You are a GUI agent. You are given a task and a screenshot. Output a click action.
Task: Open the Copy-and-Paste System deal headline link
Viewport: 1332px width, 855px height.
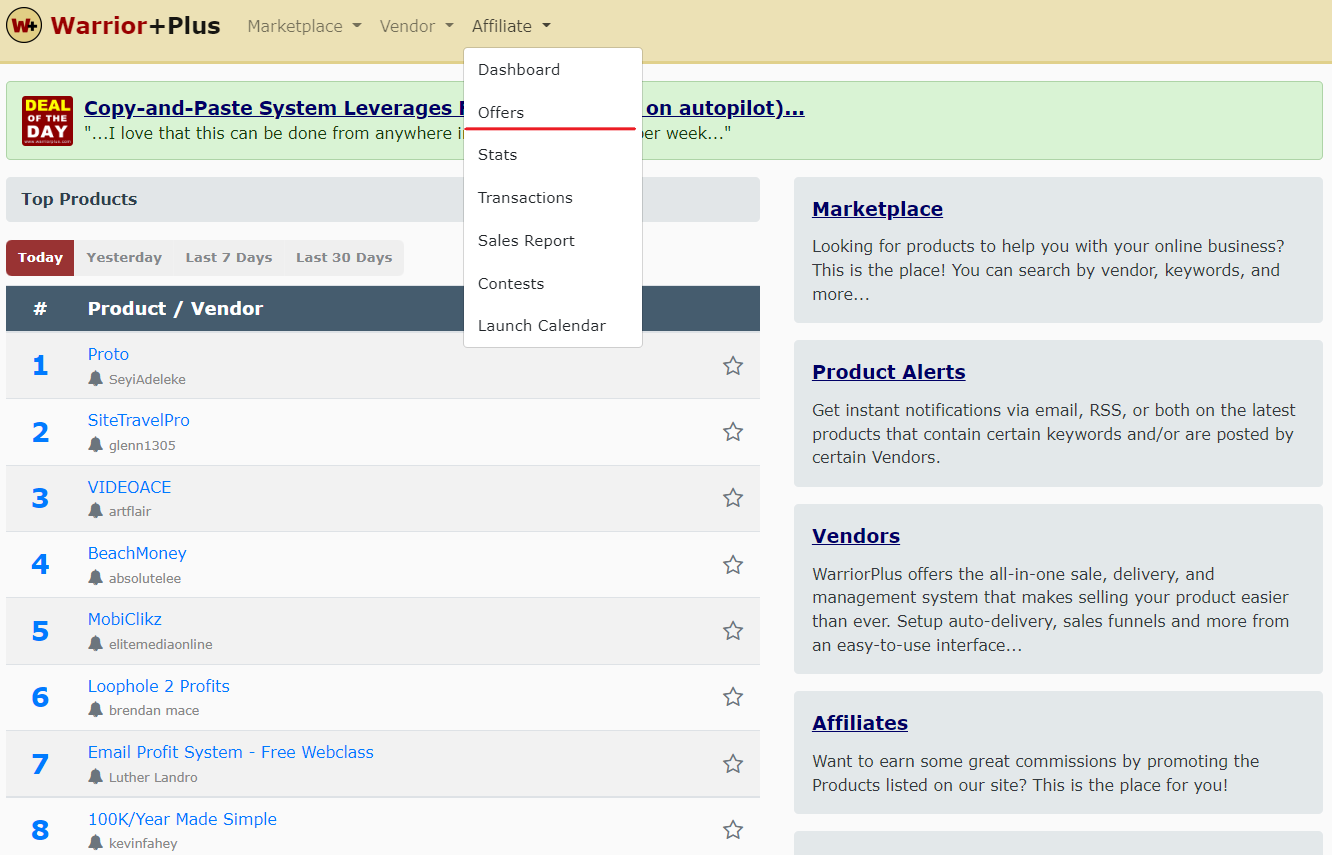(444, 108)
